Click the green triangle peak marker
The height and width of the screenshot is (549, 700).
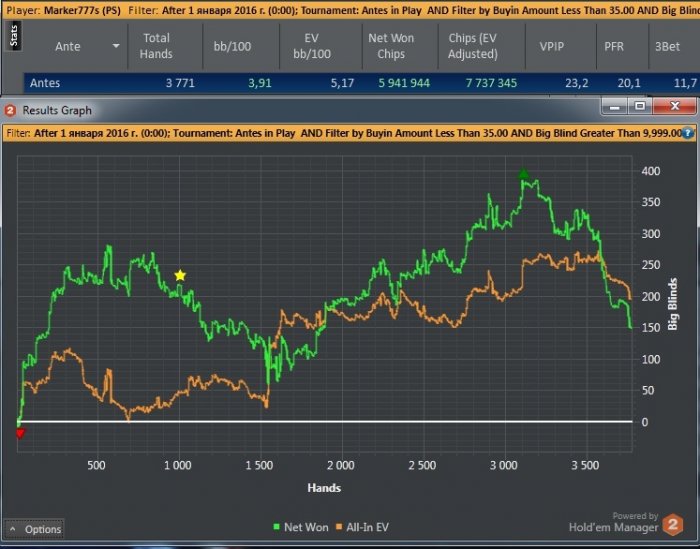524,174
